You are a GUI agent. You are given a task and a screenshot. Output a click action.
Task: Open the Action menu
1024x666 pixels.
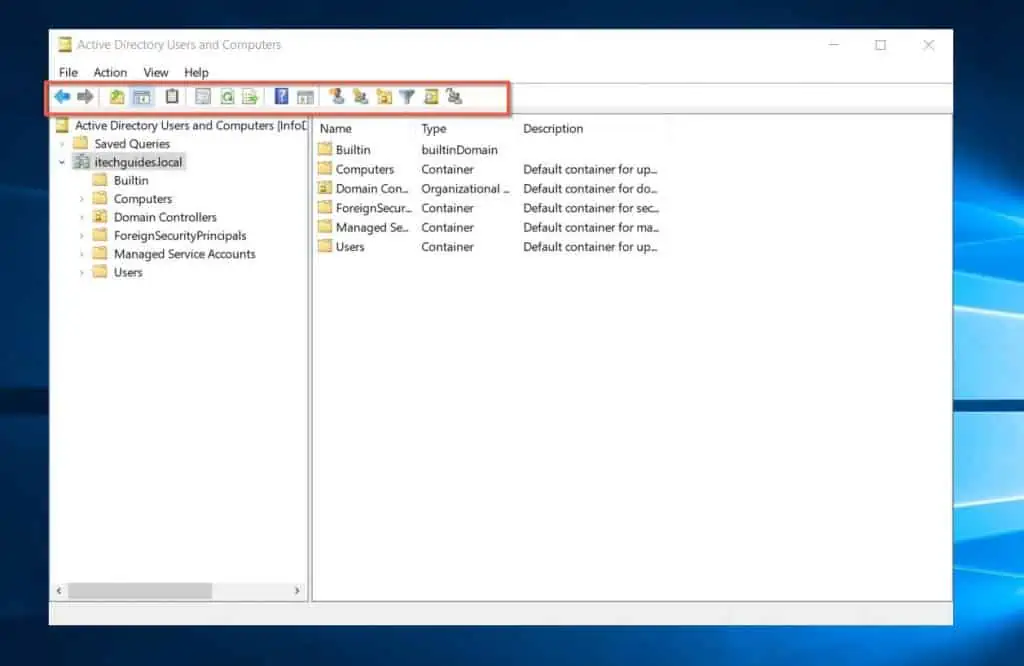click(110, 72)
